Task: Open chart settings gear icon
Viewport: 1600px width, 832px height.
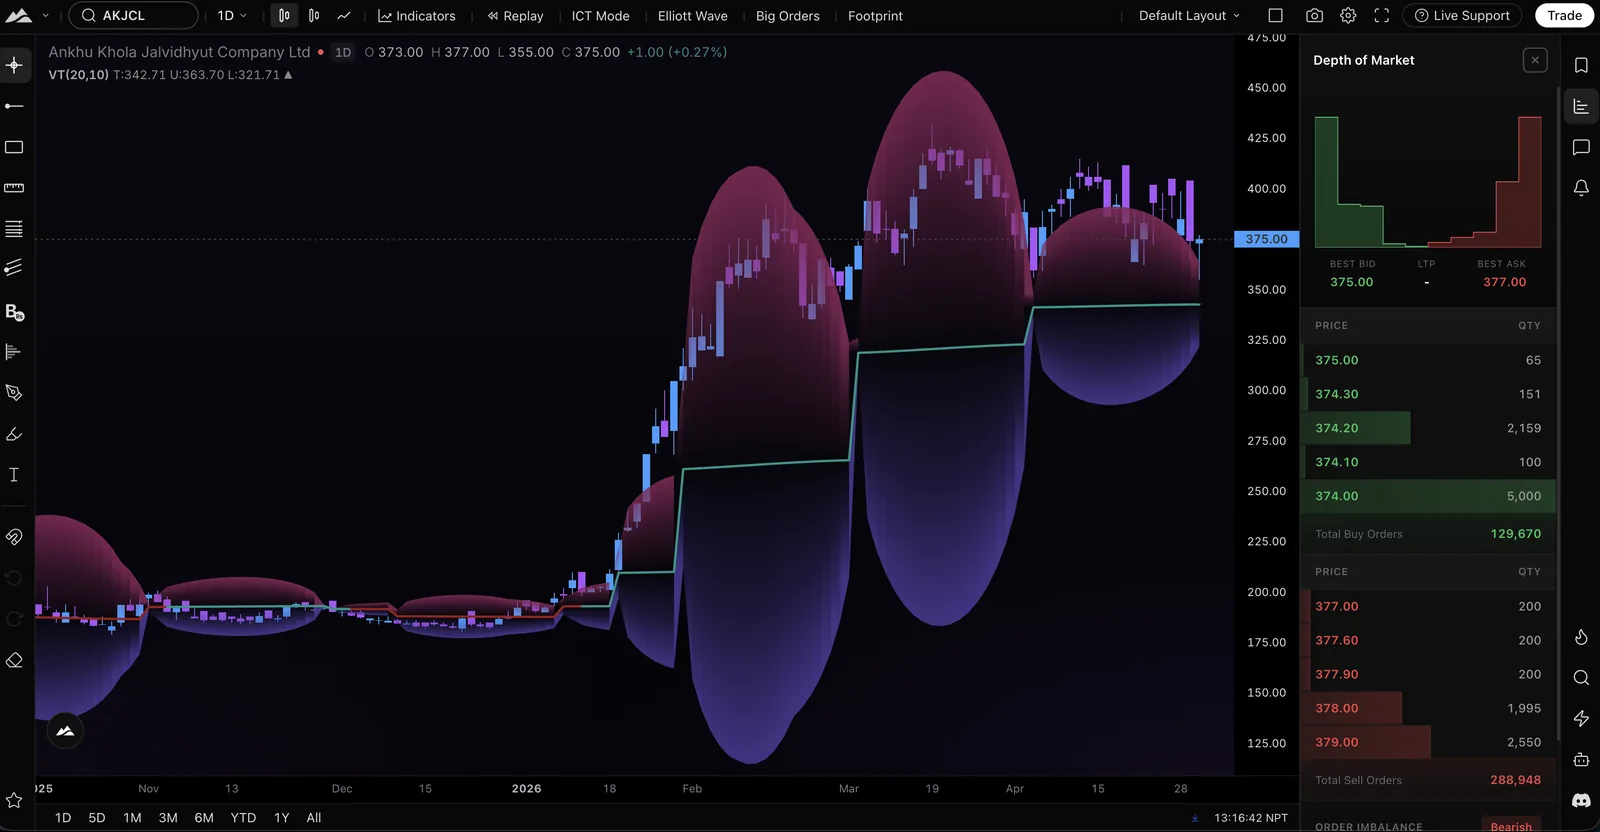Action: pyautogui.click(x=1348, y=16)
